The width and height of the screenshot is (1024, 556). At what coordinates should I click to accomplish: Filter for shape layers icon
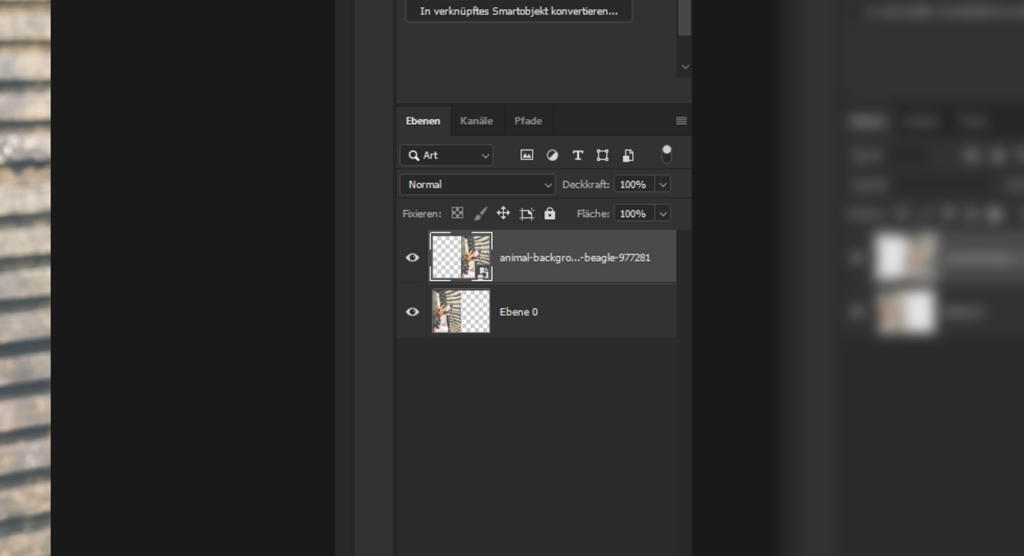pos(602,155)
